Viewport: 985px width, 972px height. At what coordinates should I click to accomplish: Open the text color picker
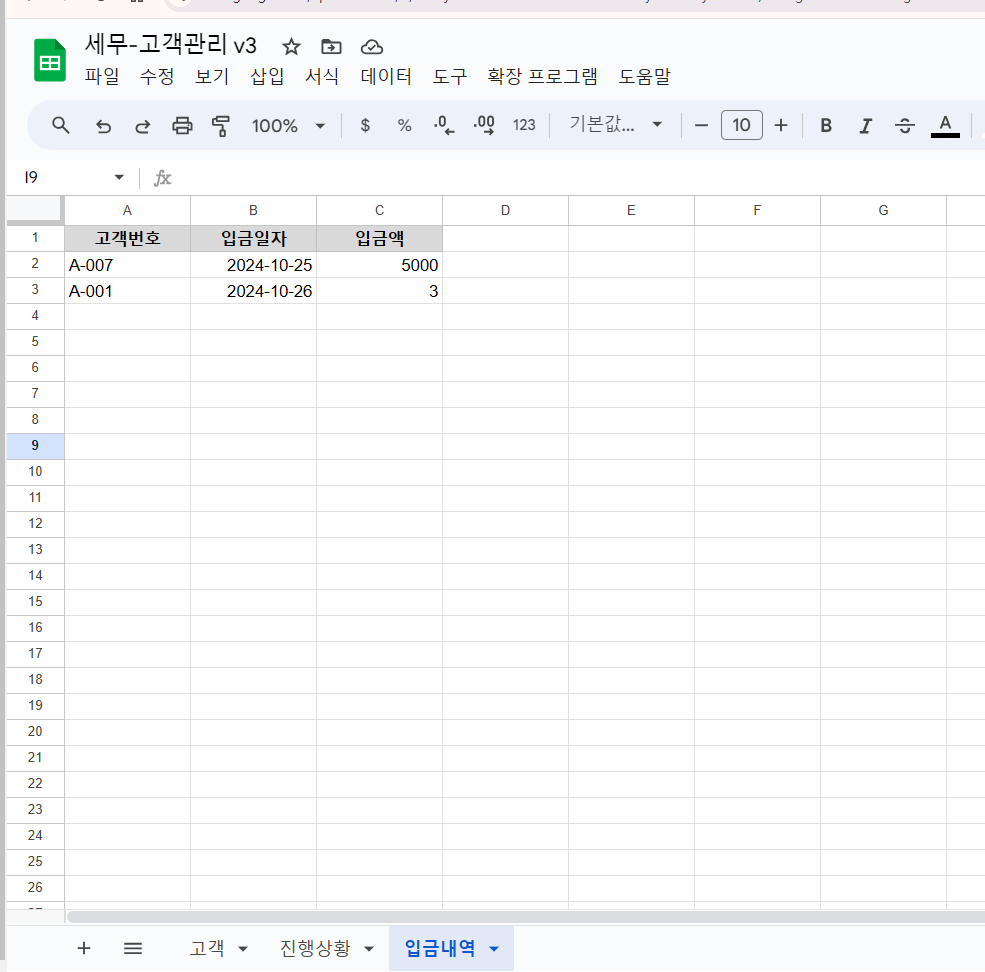tap(945, 126)
